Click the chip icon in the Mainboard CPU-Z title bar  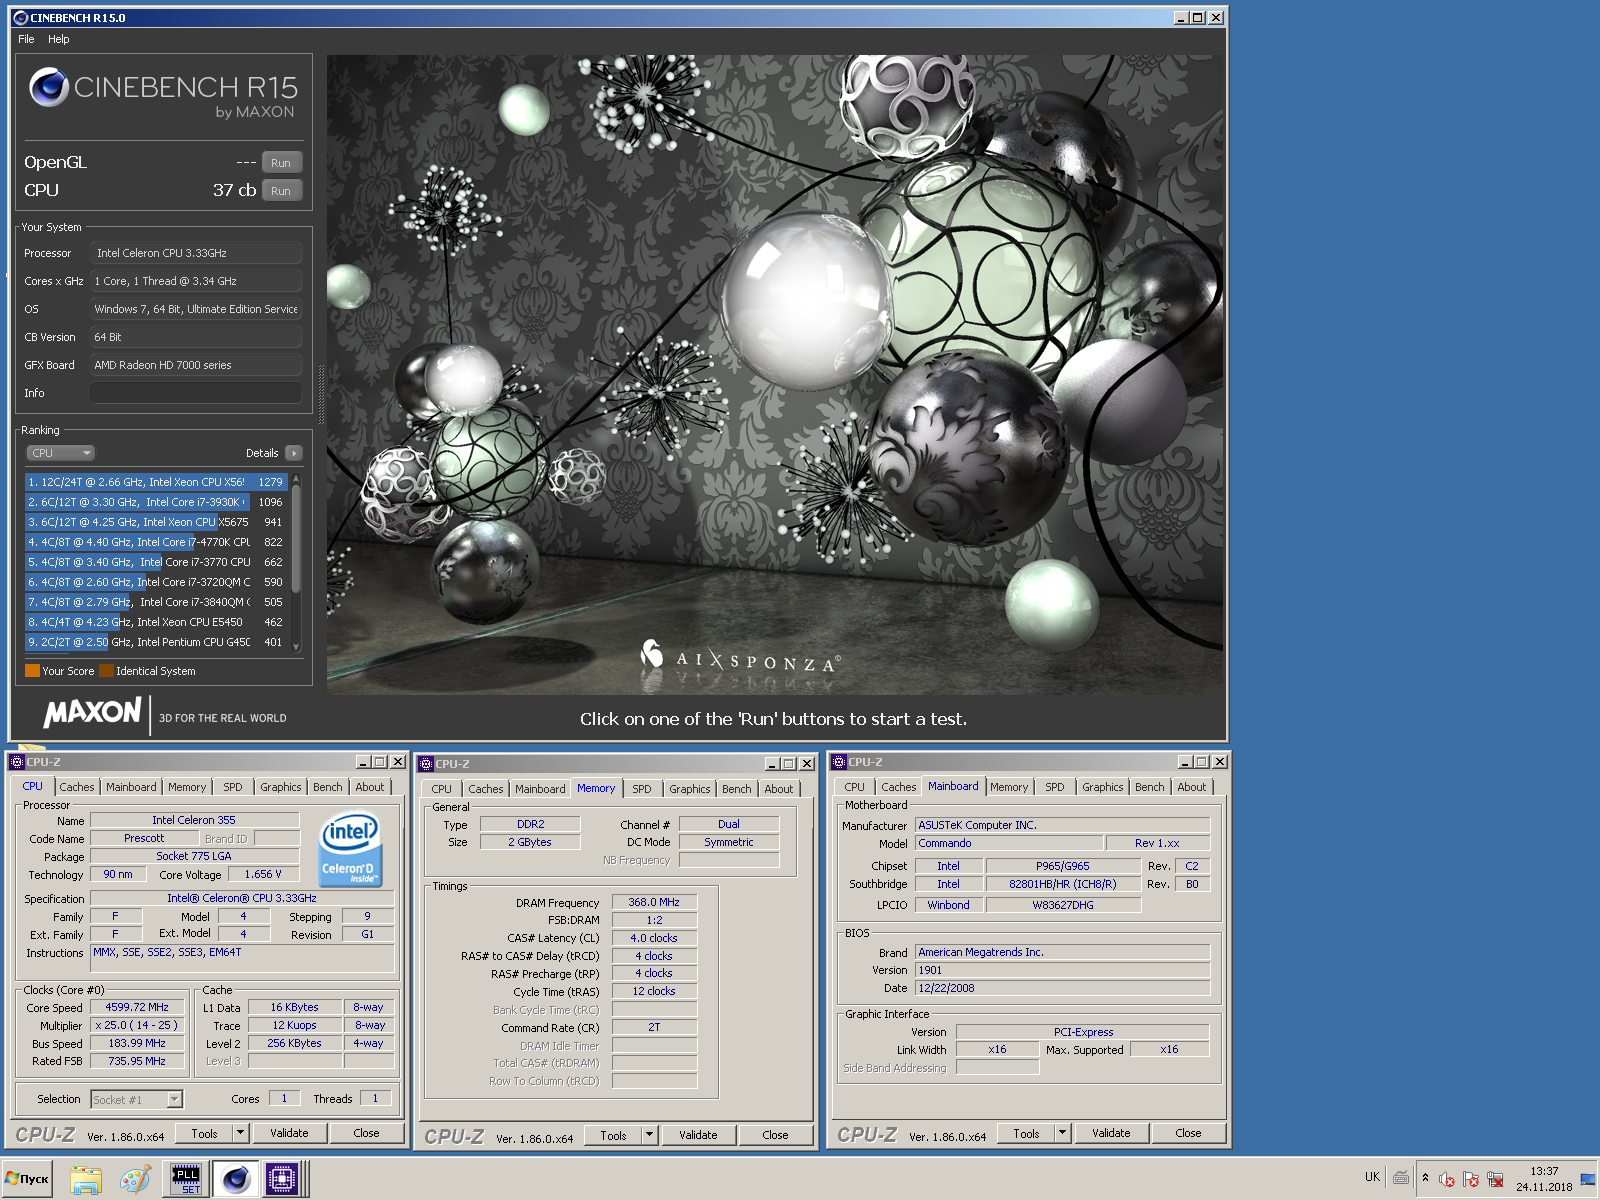click(x=839, y=762)
